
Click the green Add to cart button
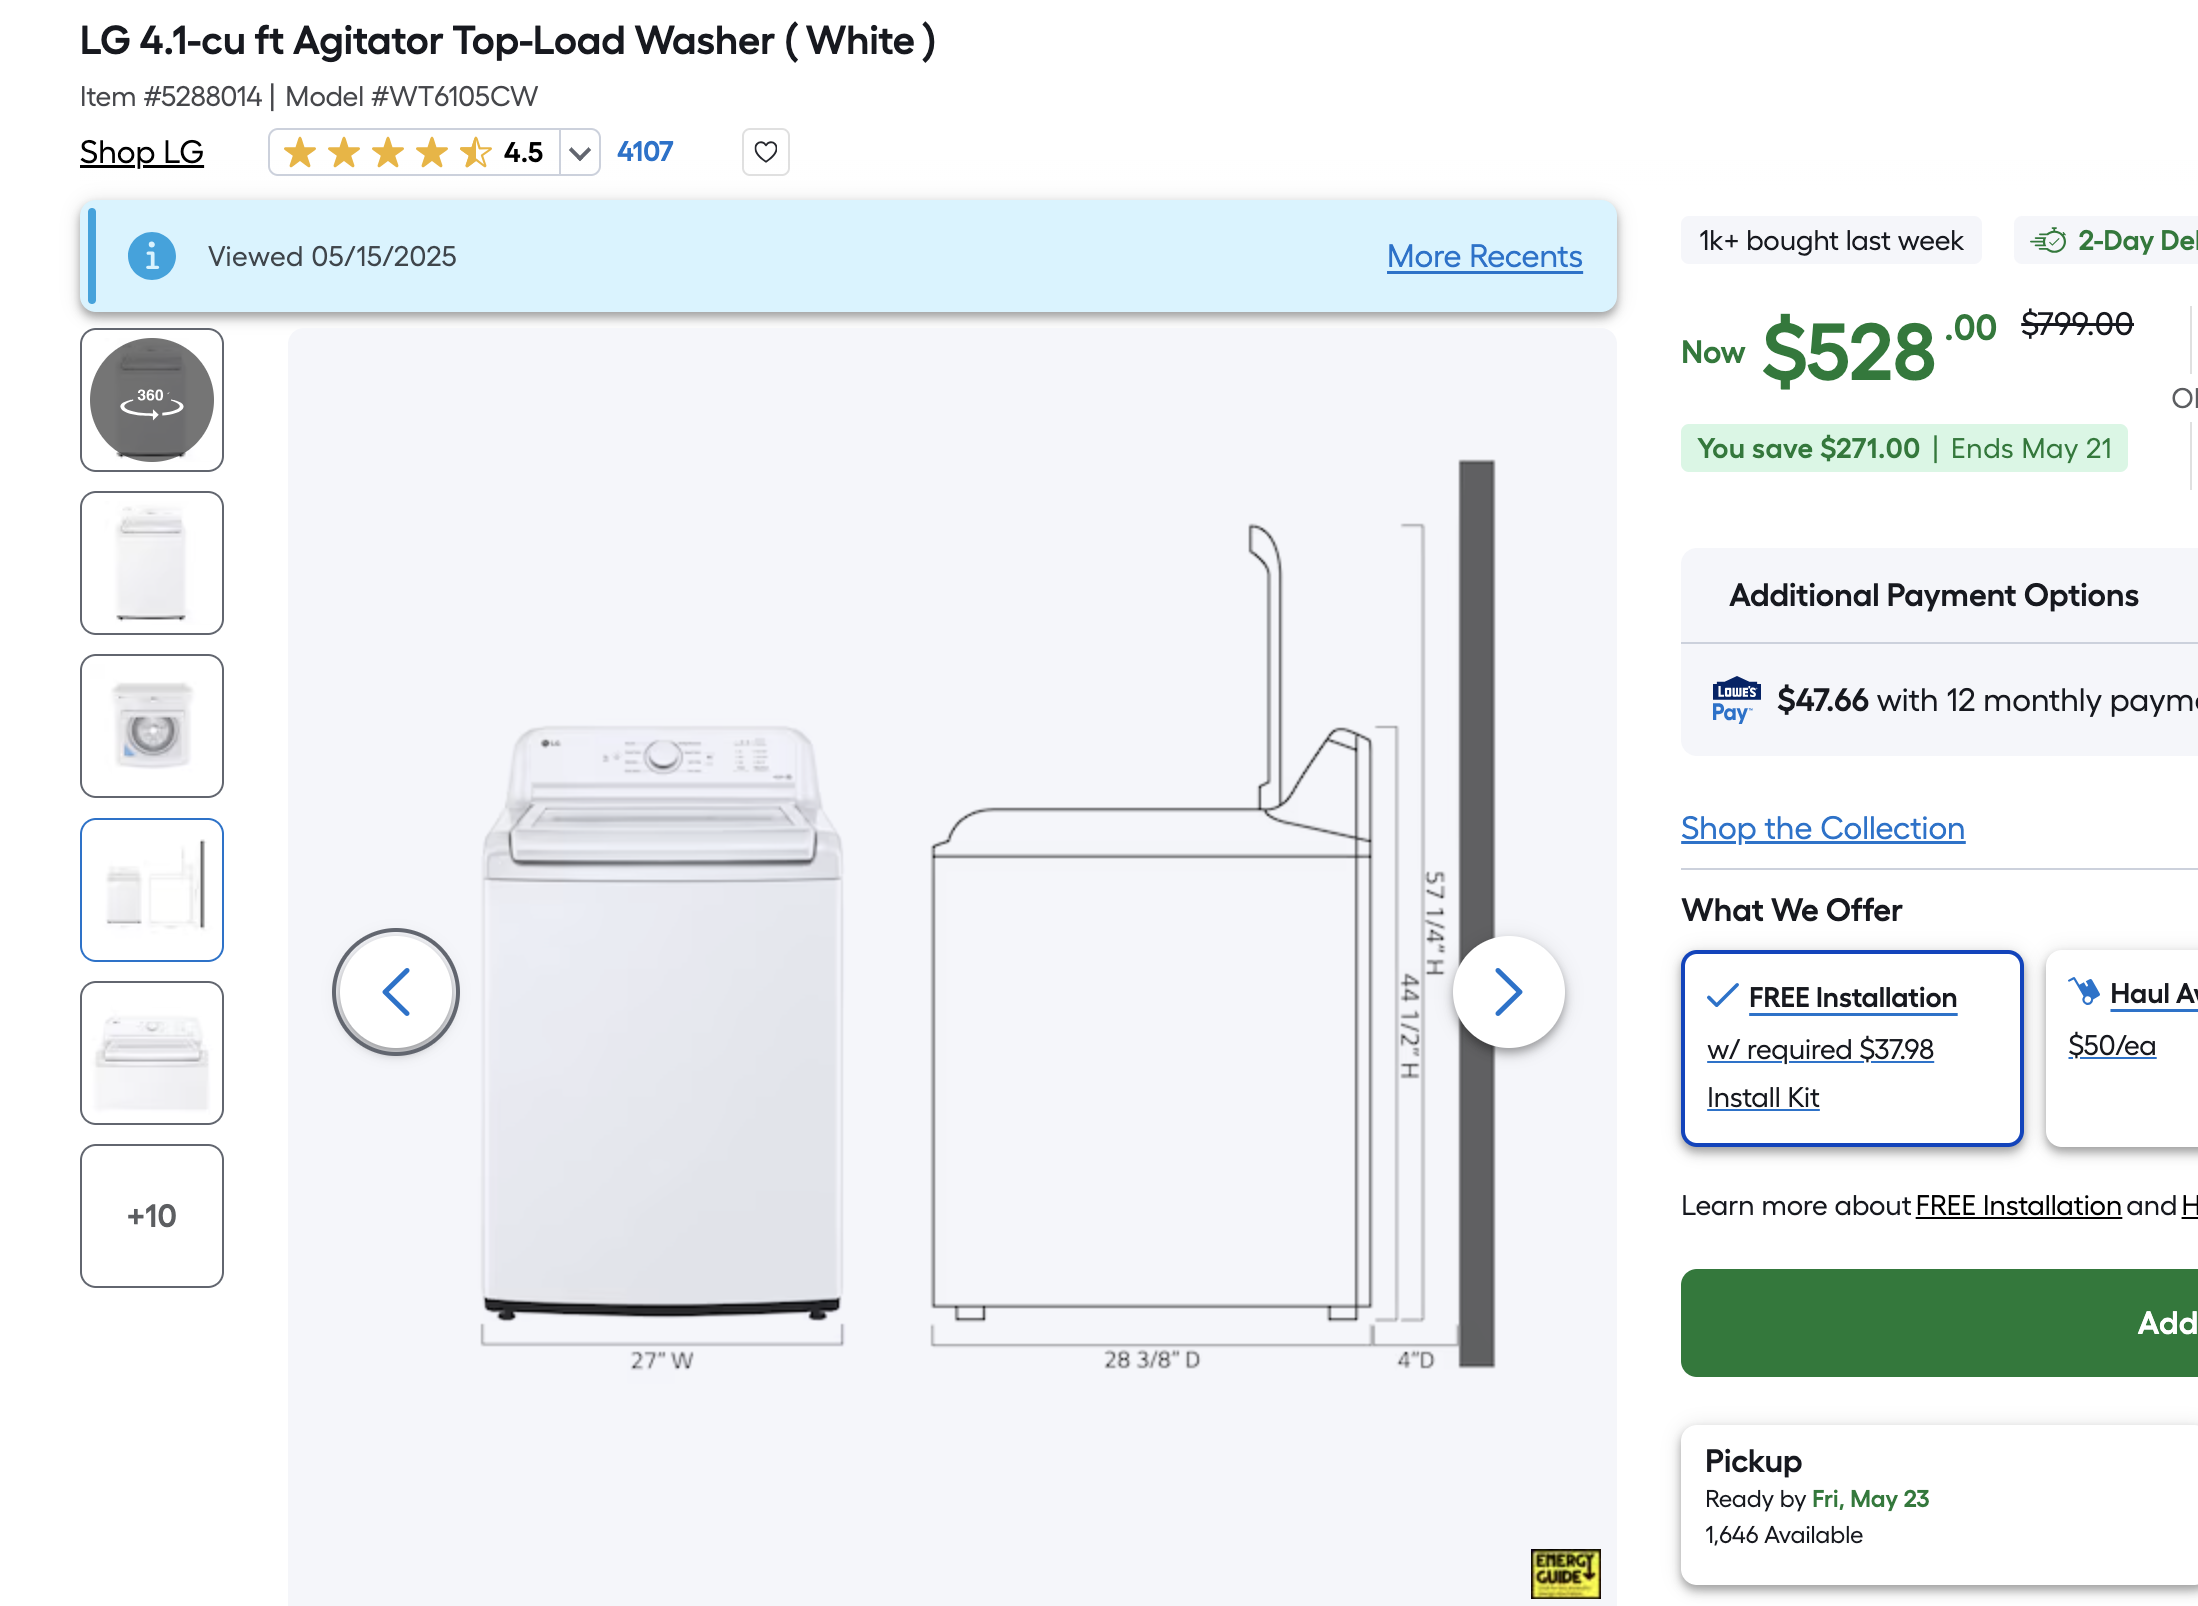point(1939,1322)
